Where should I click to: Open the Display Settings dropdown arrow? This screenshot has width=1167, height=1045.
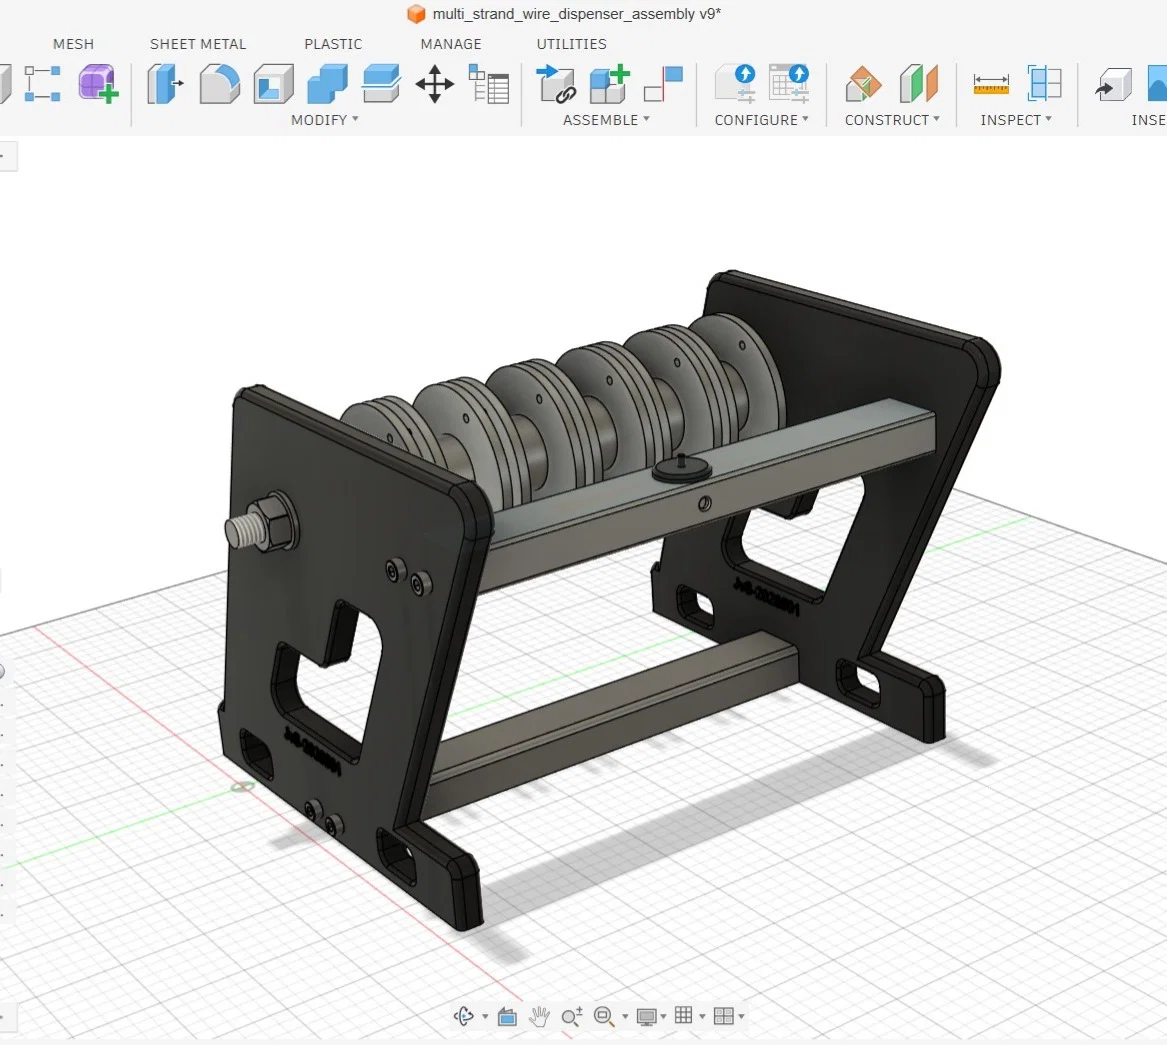663,1017
